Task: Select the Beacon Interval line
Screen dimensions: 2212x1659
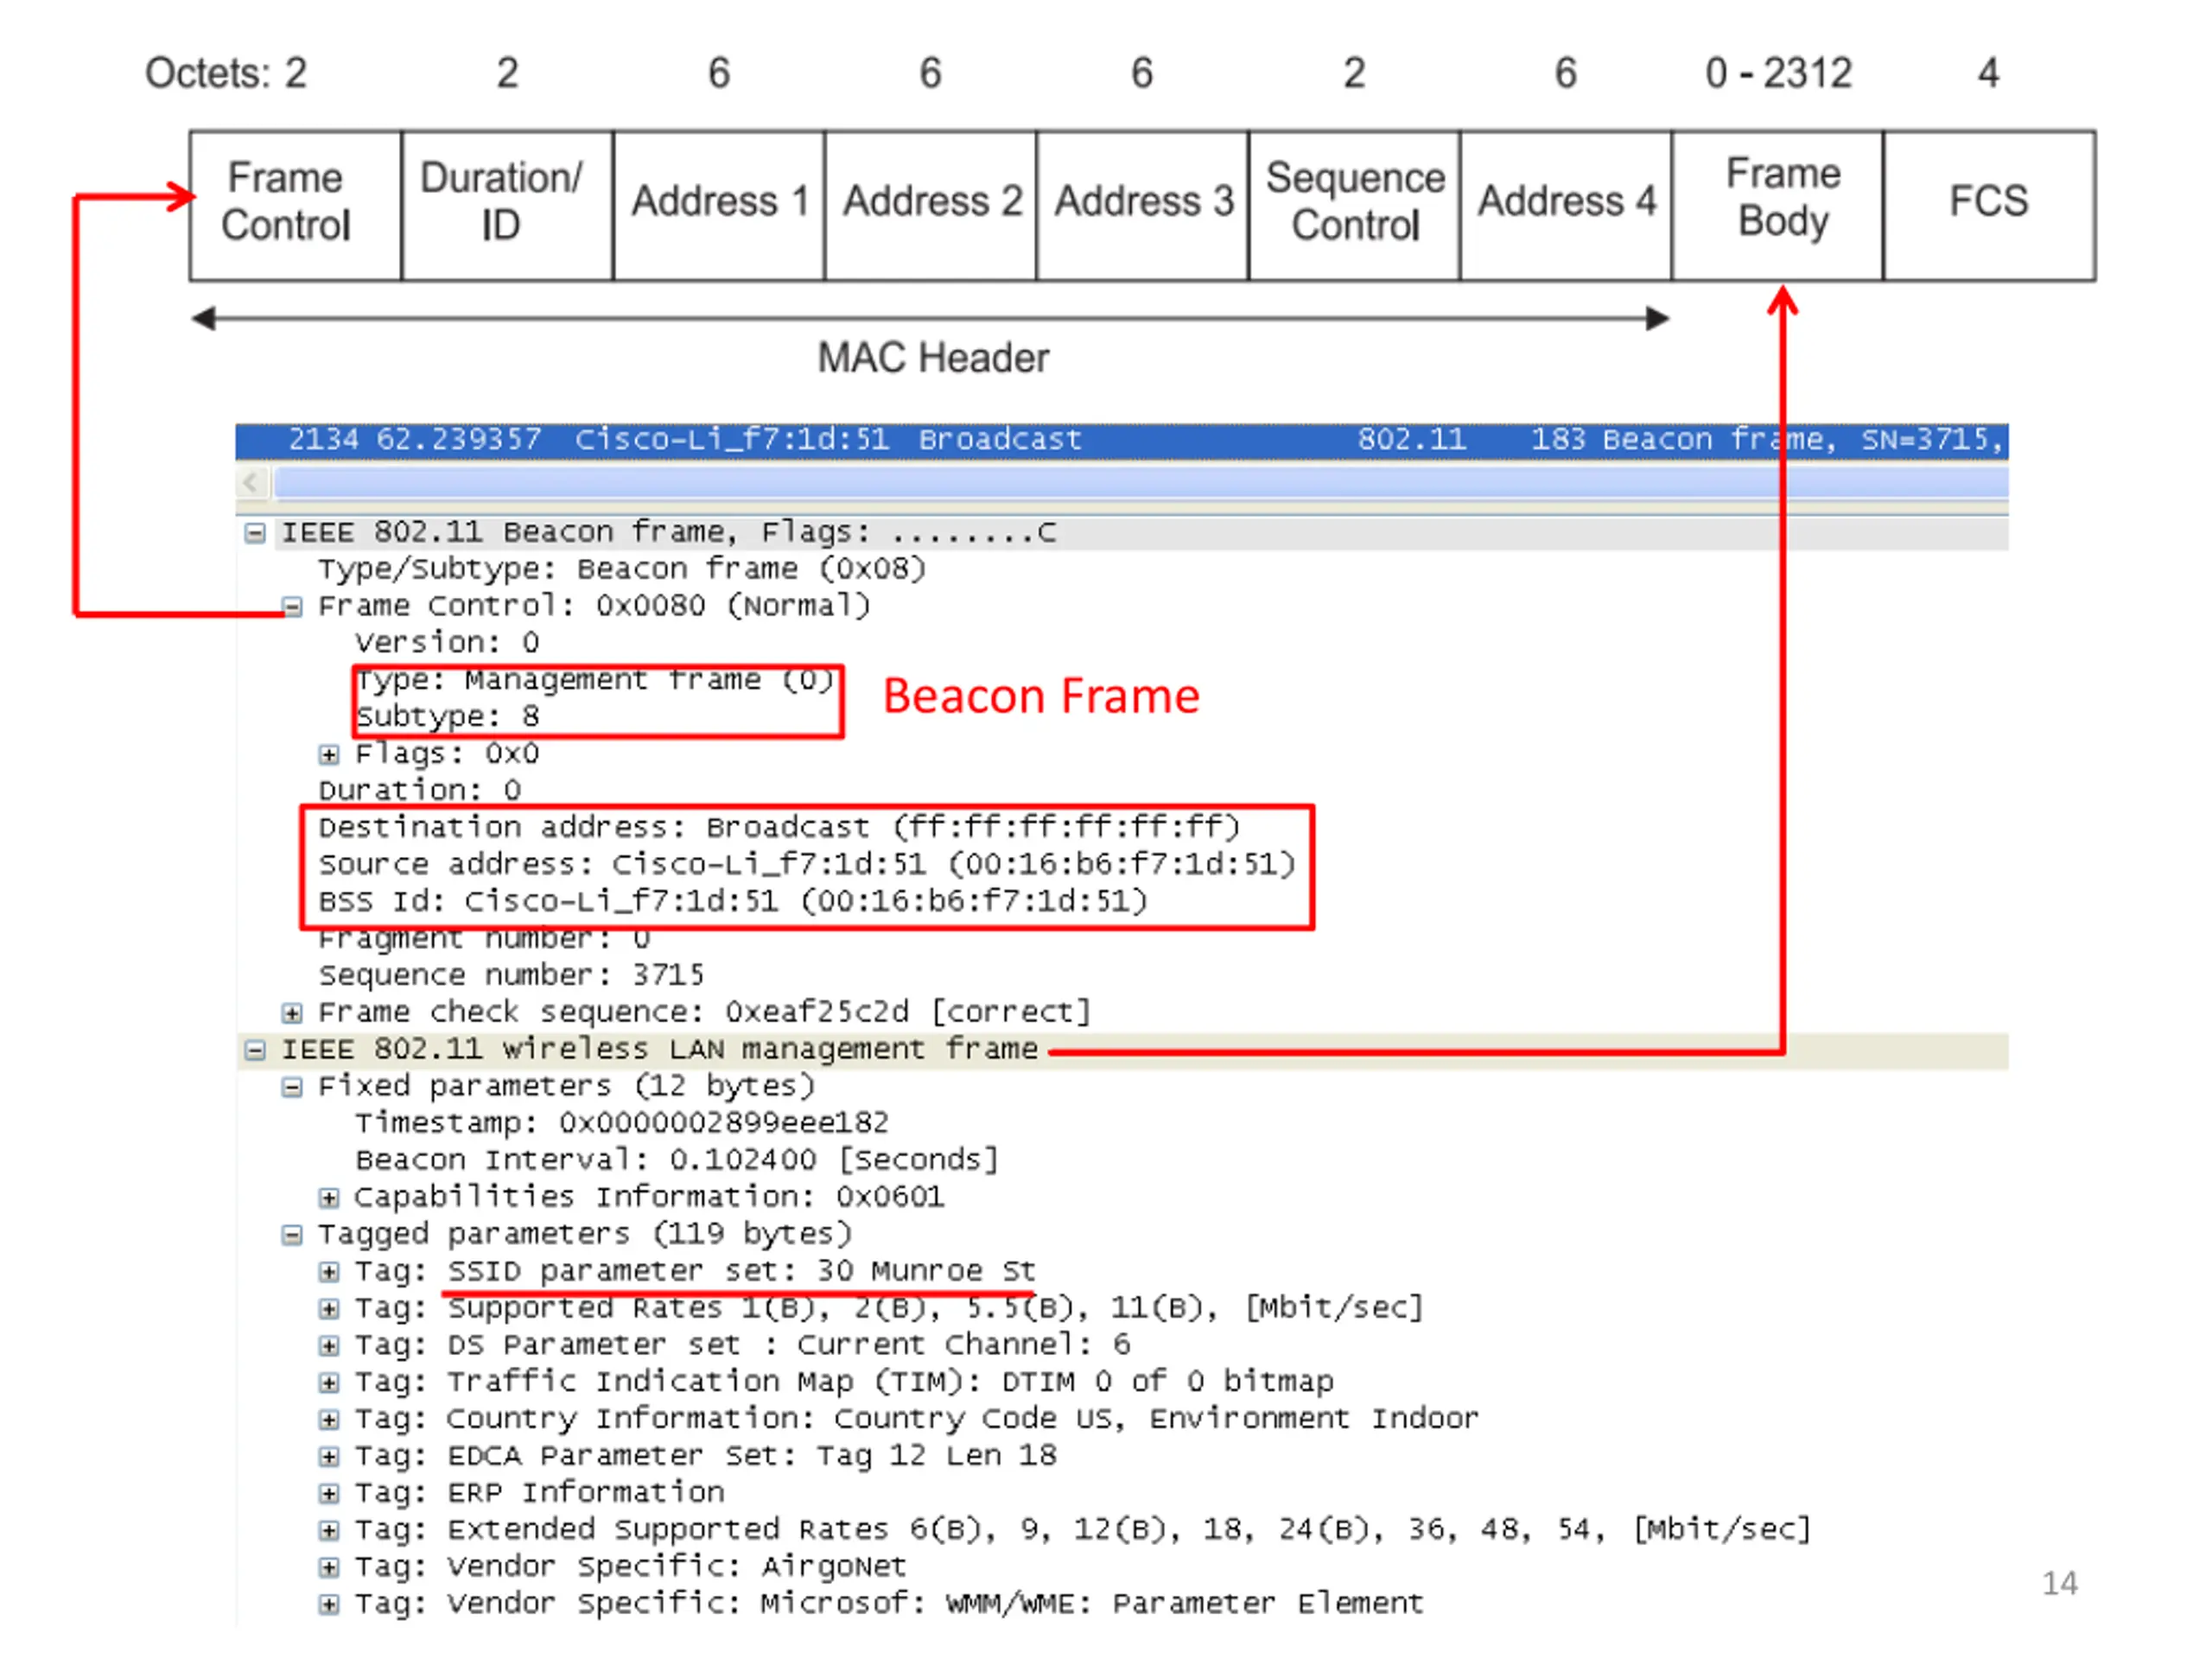Action: tap(677, 1161)
